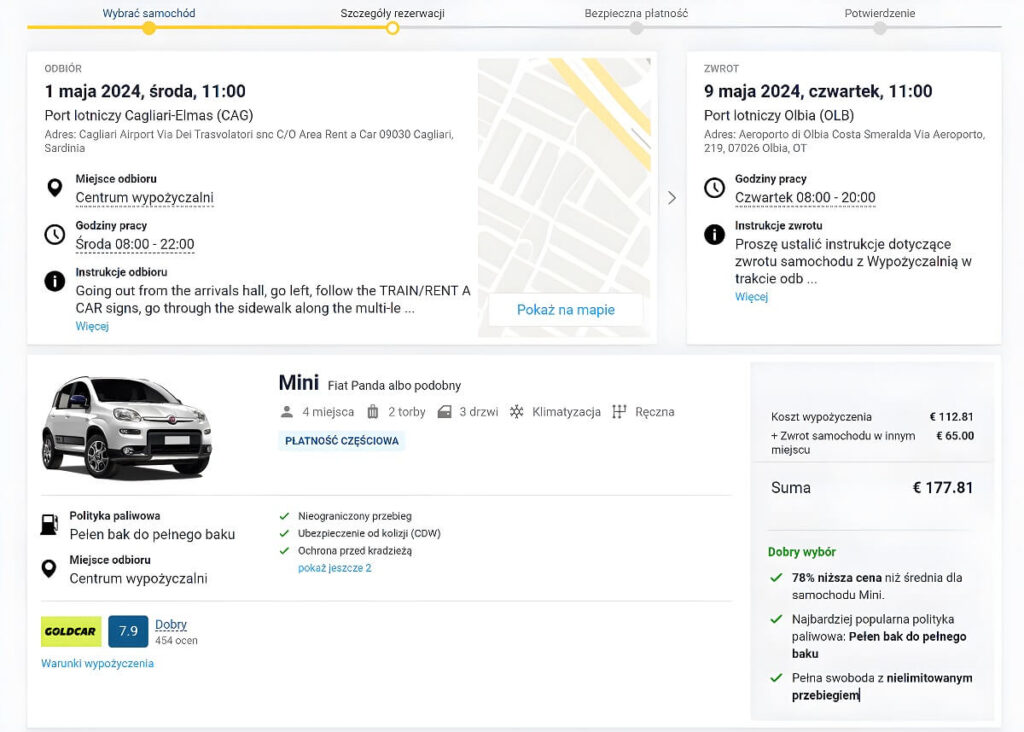
Task: Click the Fiat Panda car image
Action: [x=126, y=426]
